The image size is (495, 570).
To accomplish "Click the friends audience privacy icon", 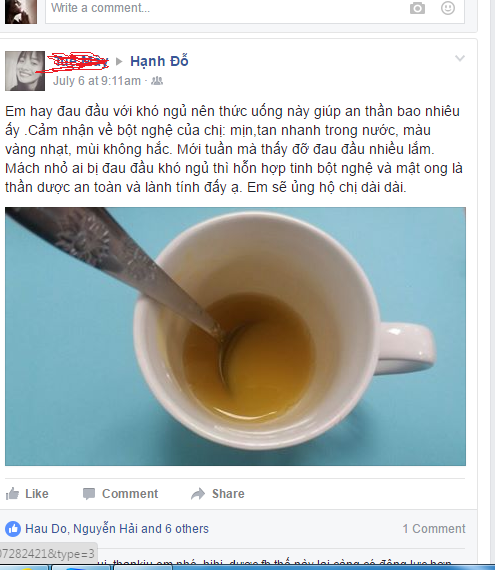I will [157, 81].
